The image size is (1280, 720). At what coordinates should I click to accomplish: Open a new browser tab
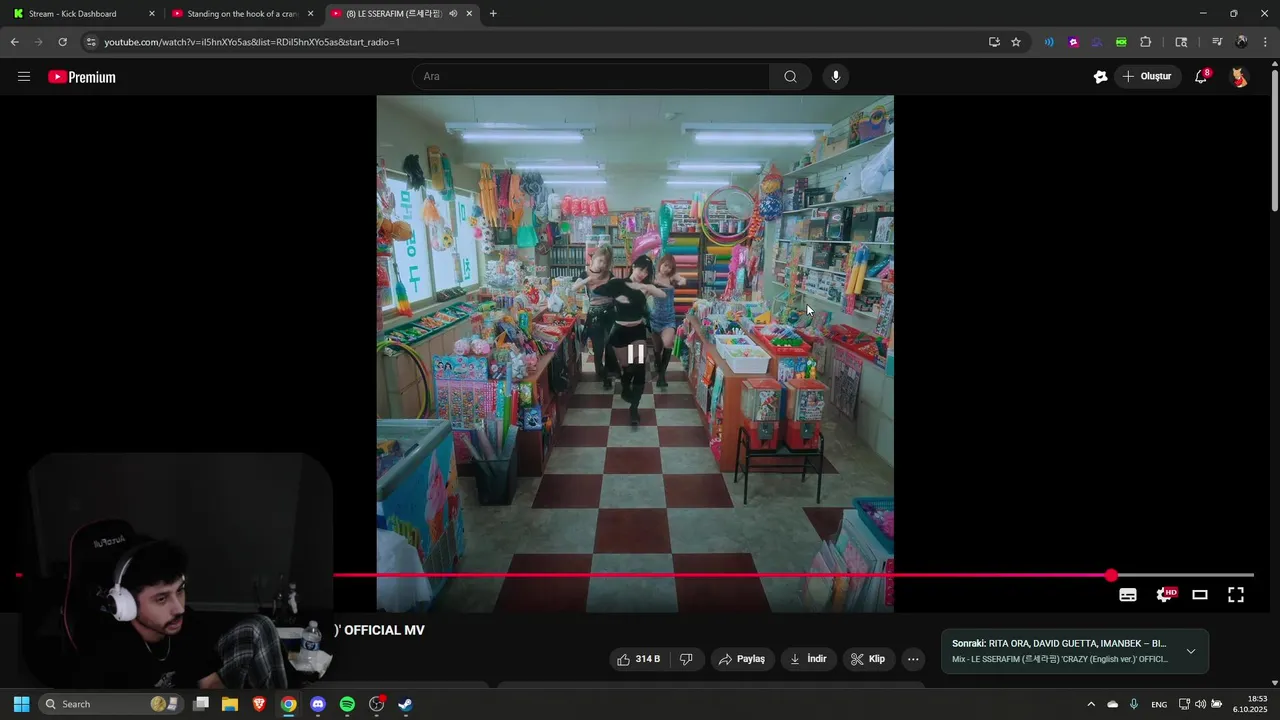(x=493, y=14)
